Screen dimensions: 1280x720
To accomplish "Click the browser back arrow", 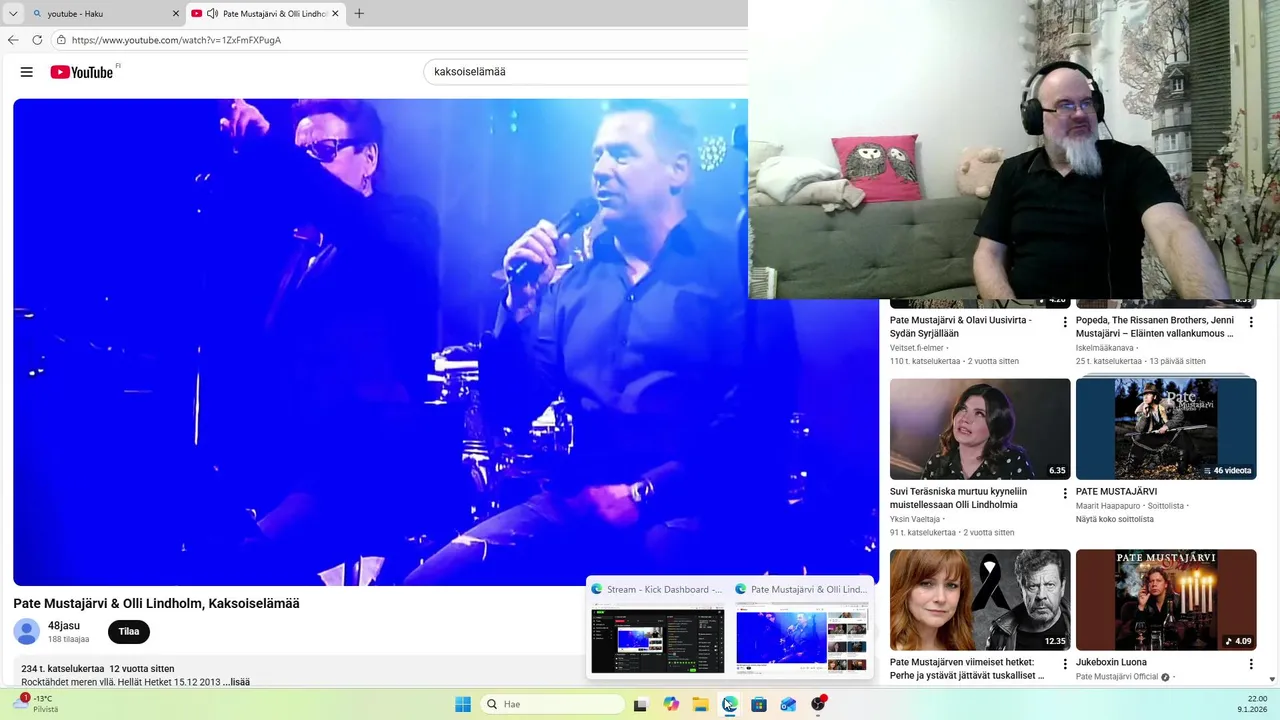I will pyautogui.click(x=13, y=40).
